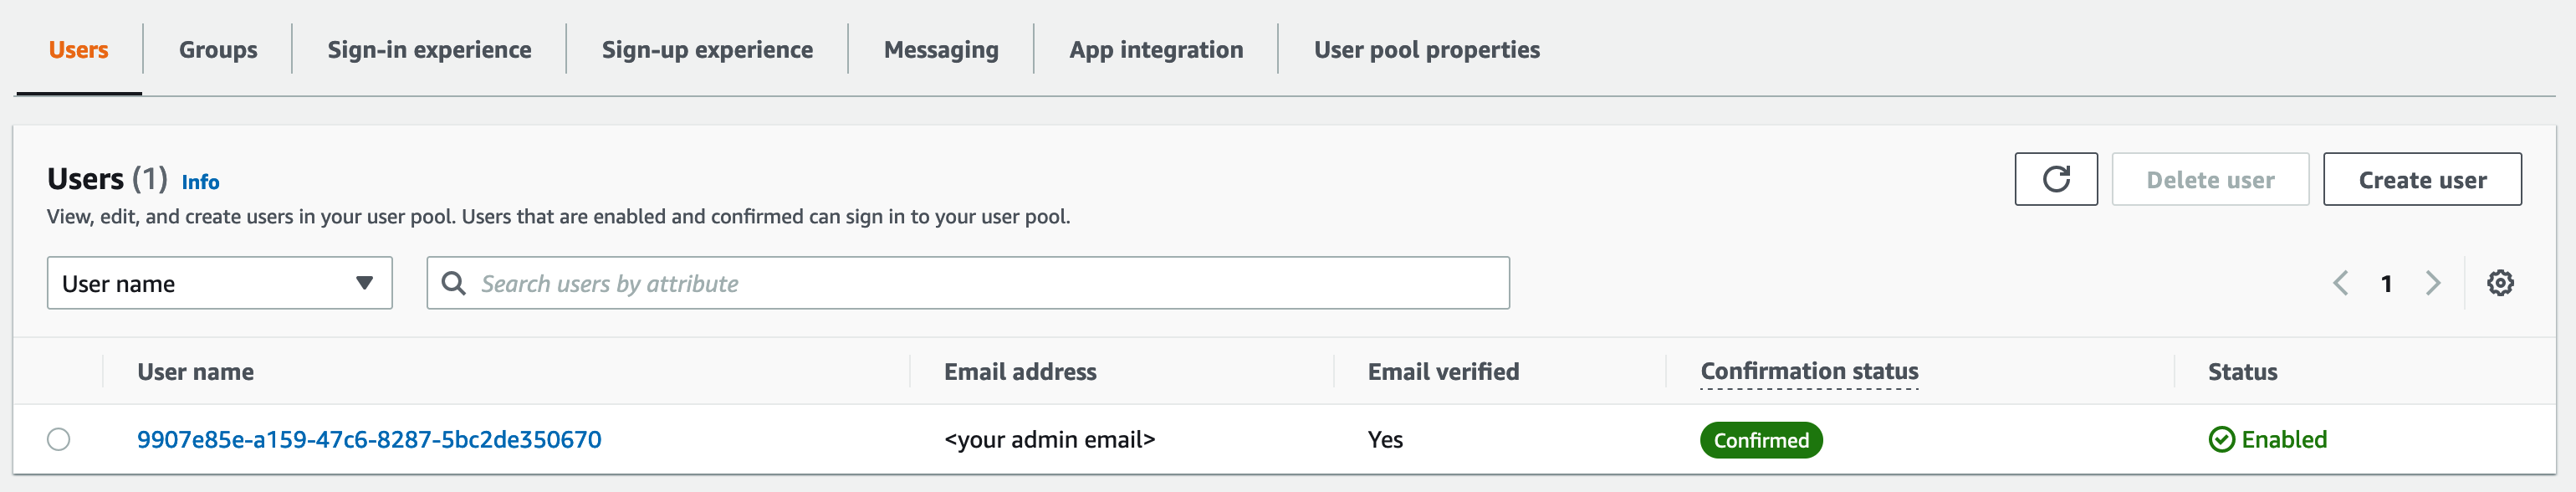Image resolution: width=2576 pixels, height=492 pixels.
Task: Select the user row radio button
Action: click(x=59, y=439)
